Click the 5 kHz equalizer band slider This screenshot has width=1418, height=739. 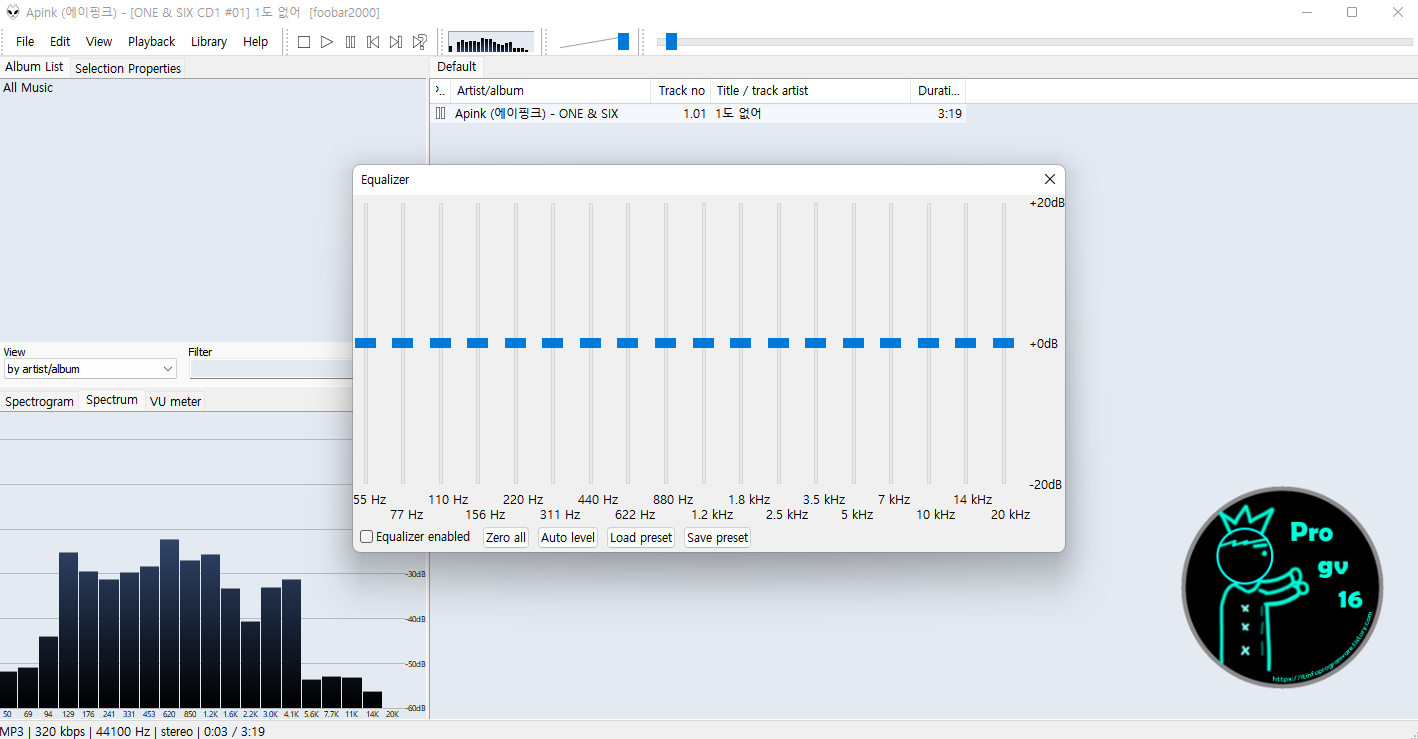(x=854, y=343)
